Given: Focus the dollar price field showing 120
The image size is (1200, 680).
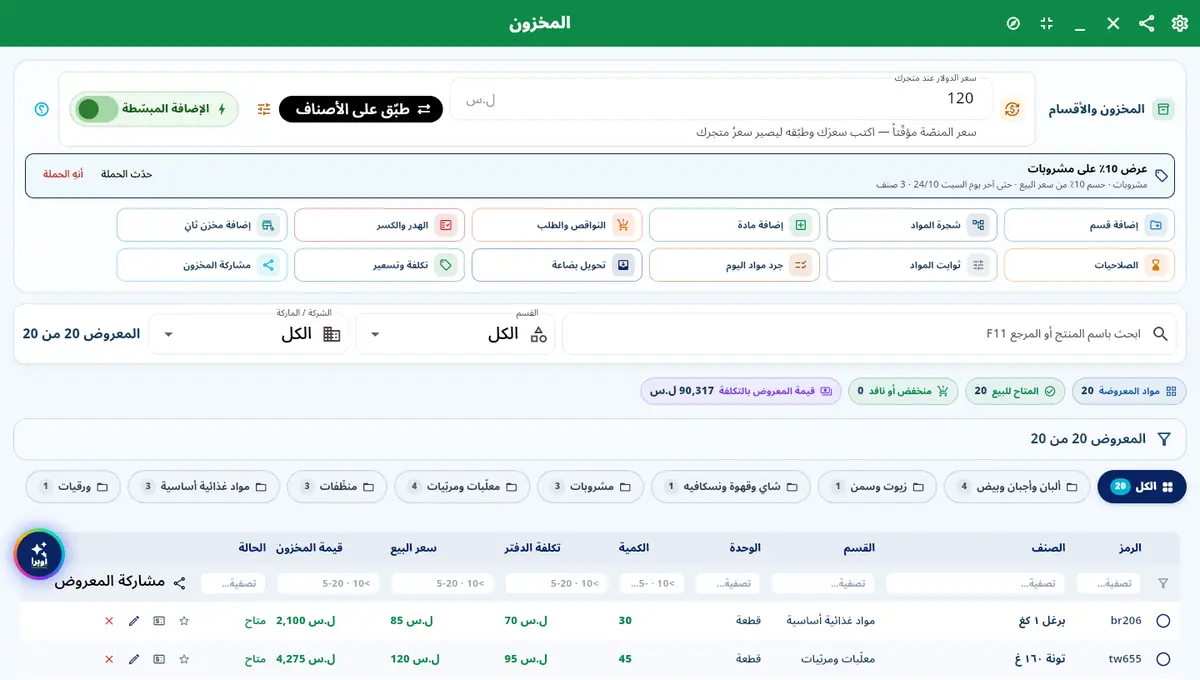Looking at the screenshot, I should click(721, 99).
